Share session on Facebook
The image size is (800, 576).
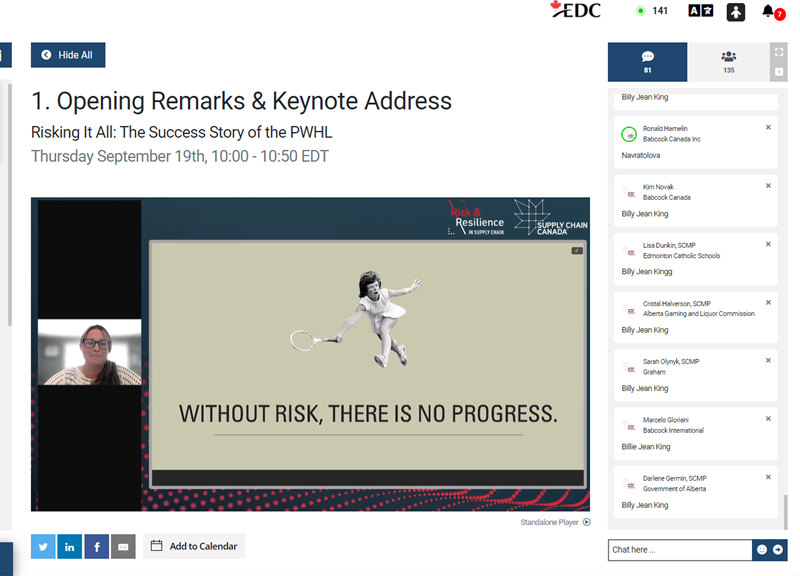point(96,546)
